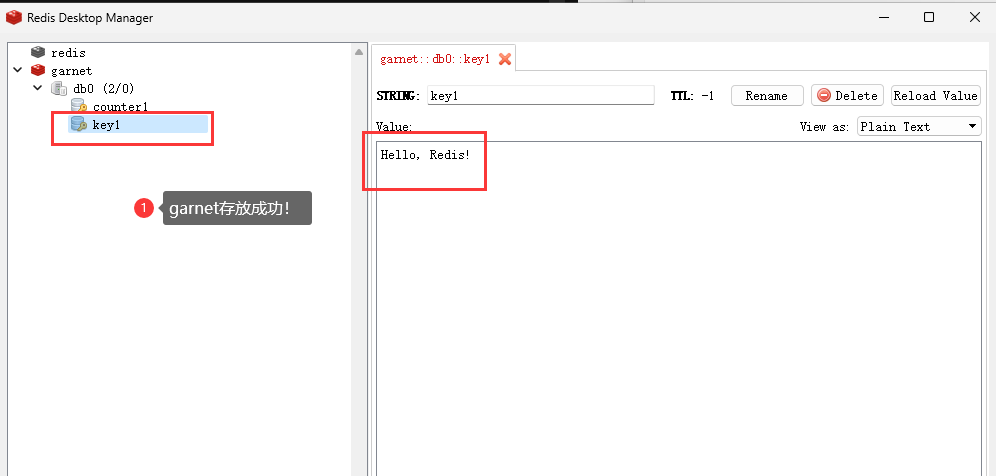Viewport: 996px width, 476px height.
Task: Open the View as Plain Text dropdown
Action: 919,126
